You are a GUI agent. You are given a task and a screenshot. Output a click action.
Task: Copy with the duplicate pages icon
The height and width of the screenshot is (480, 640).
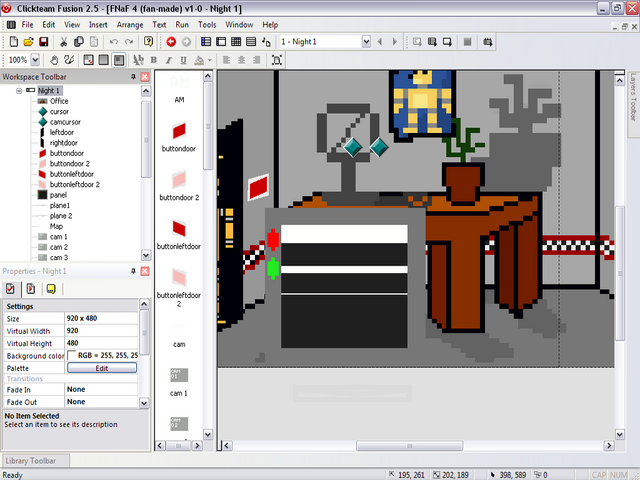pos(79,42)
